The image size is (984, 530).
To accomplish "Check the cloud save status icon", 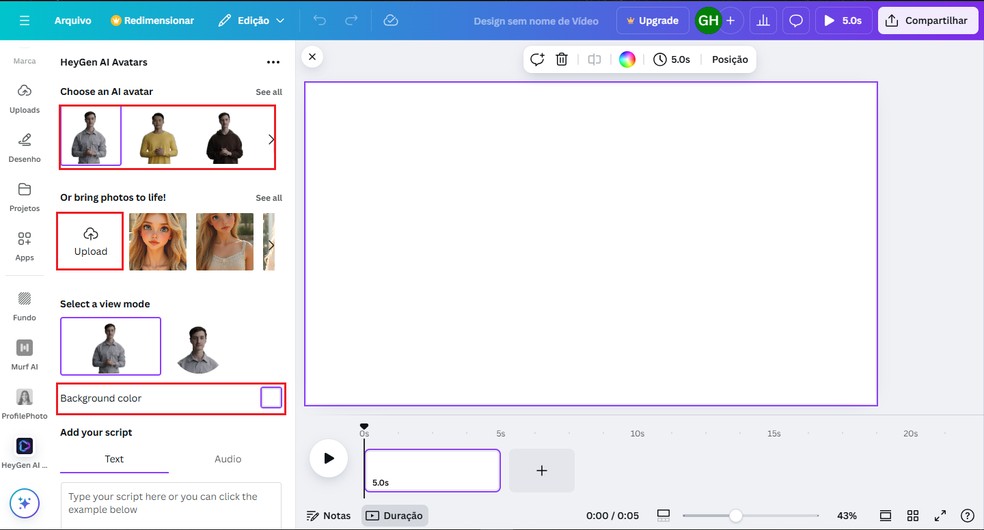I will pyautogui.click(x=390, y=21).
